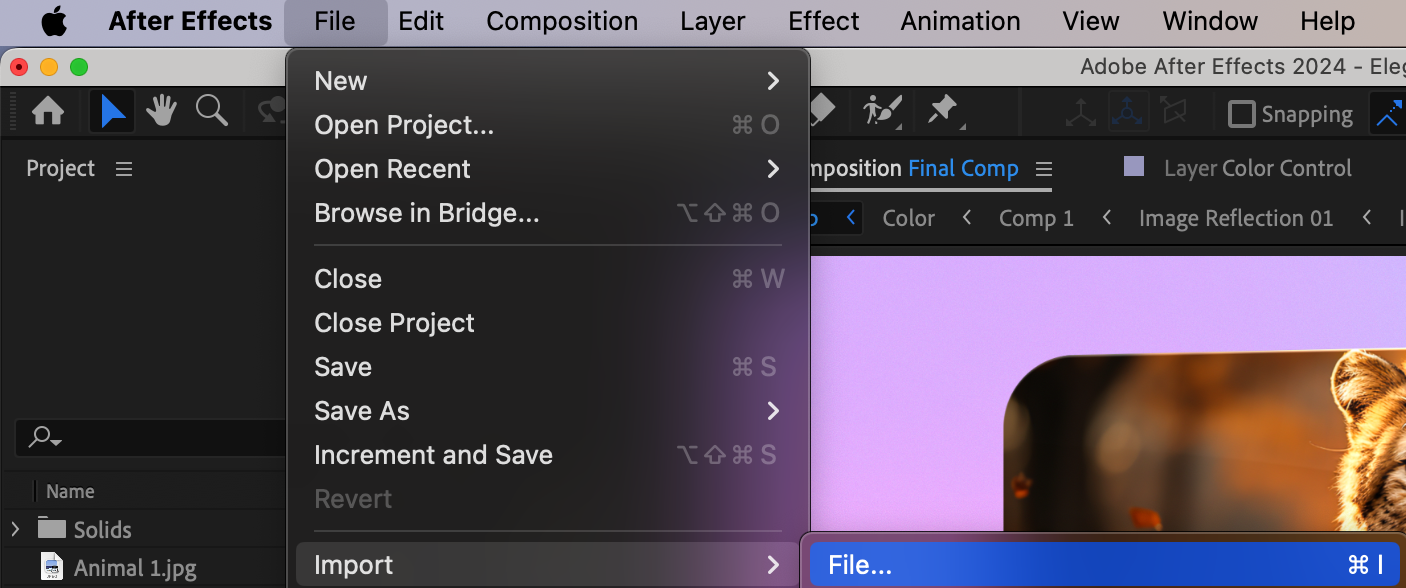This screenshot has height=588, width=1406.
Task: Select the Hand tool
Action: pos(161,111)
